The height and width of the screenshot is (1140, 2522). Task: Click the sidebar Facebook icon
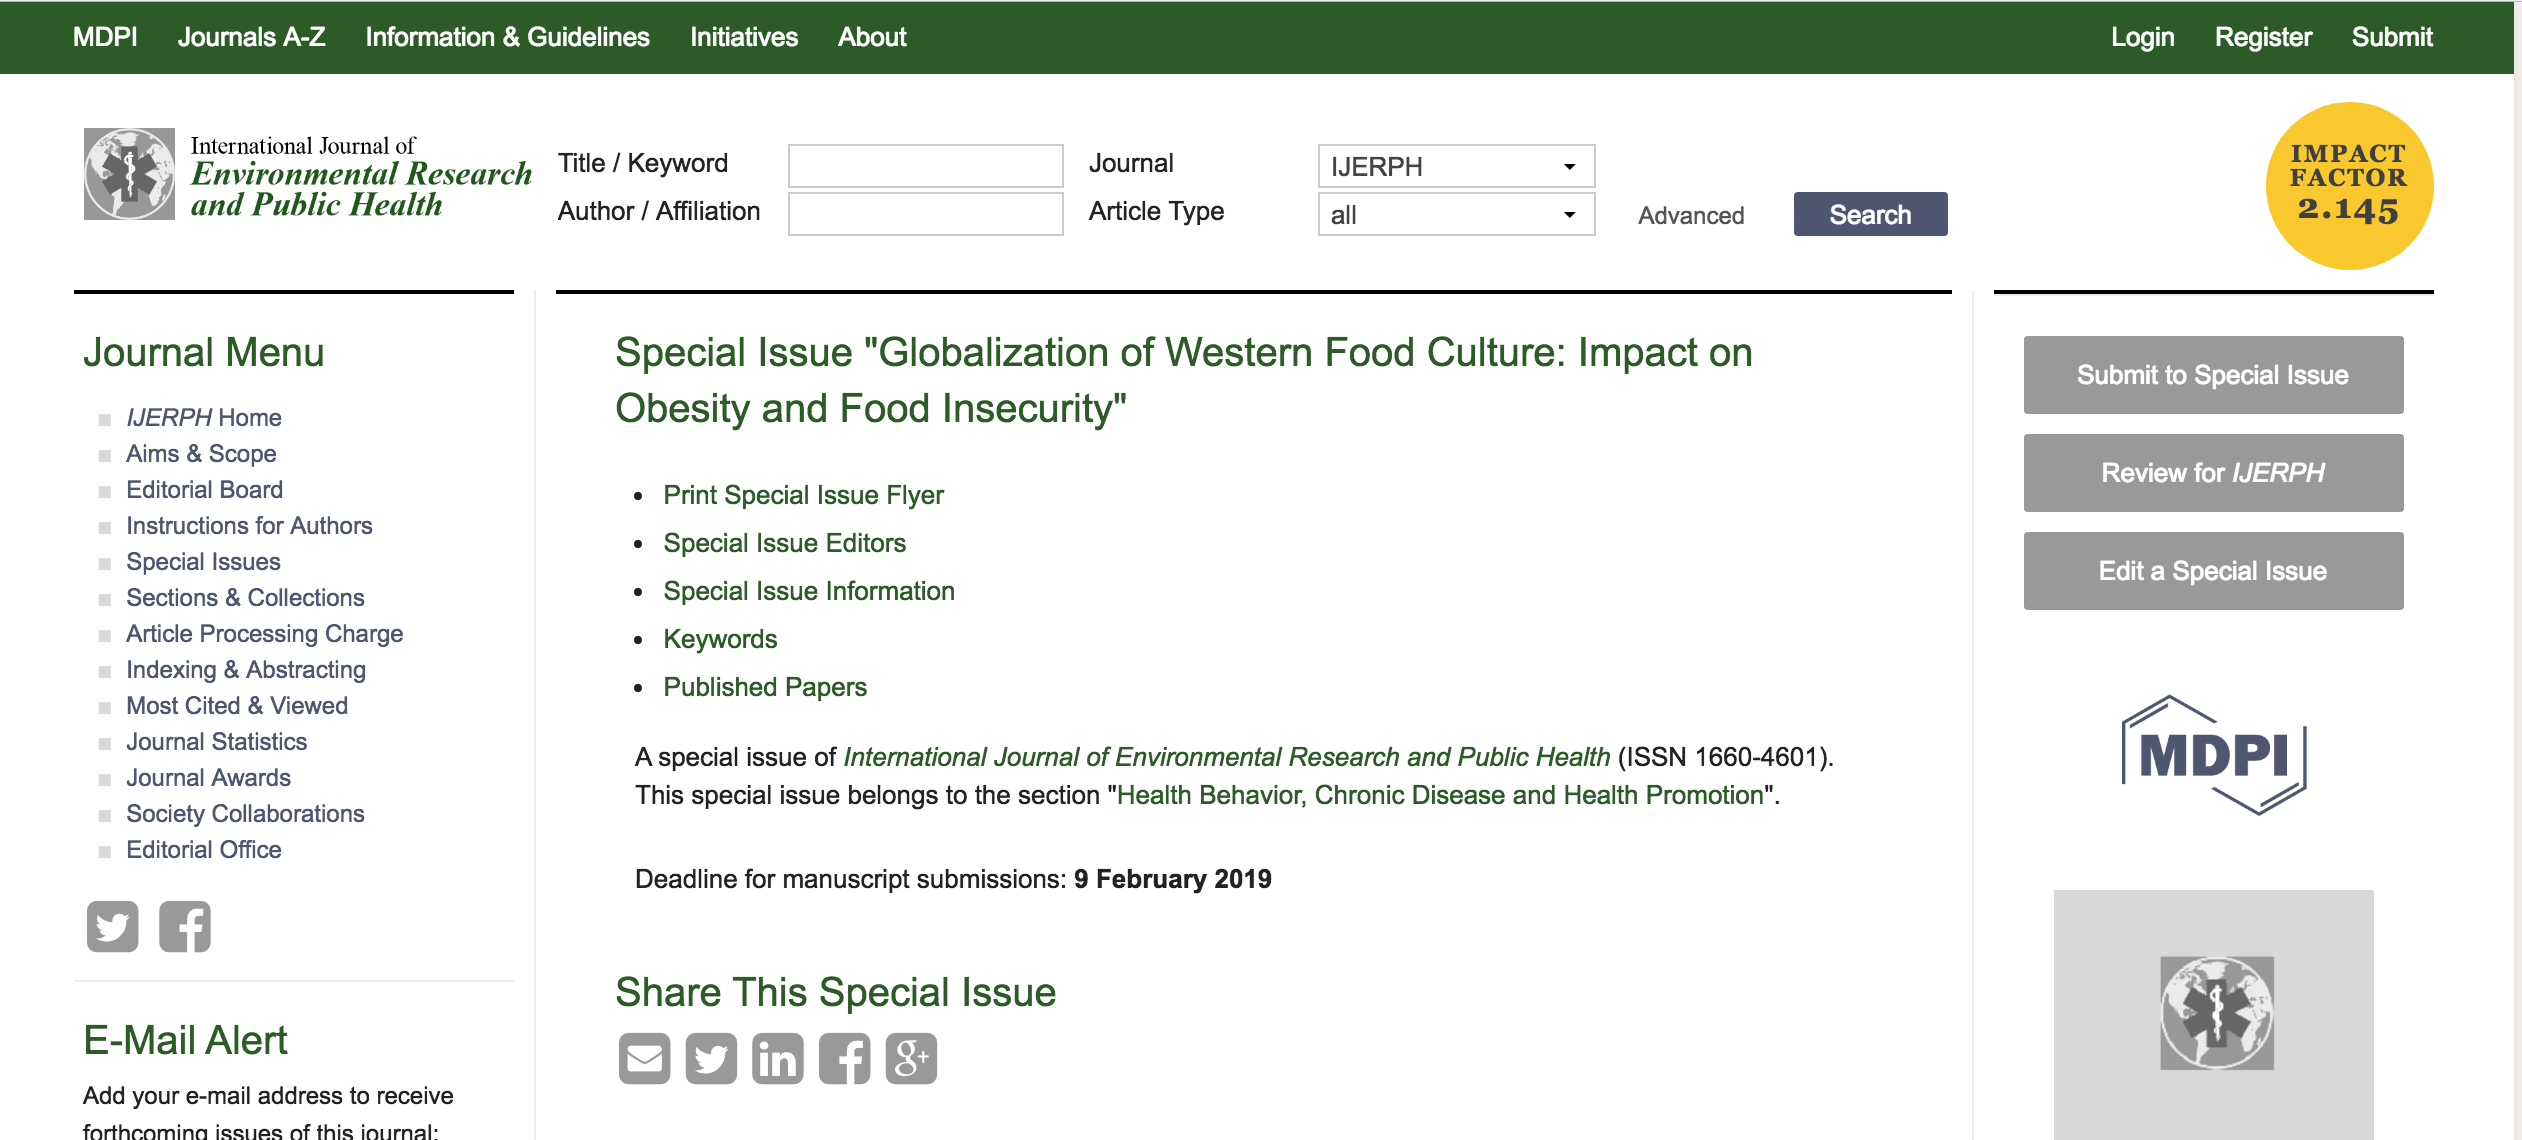pyautogui.click(x=185, y=926)
